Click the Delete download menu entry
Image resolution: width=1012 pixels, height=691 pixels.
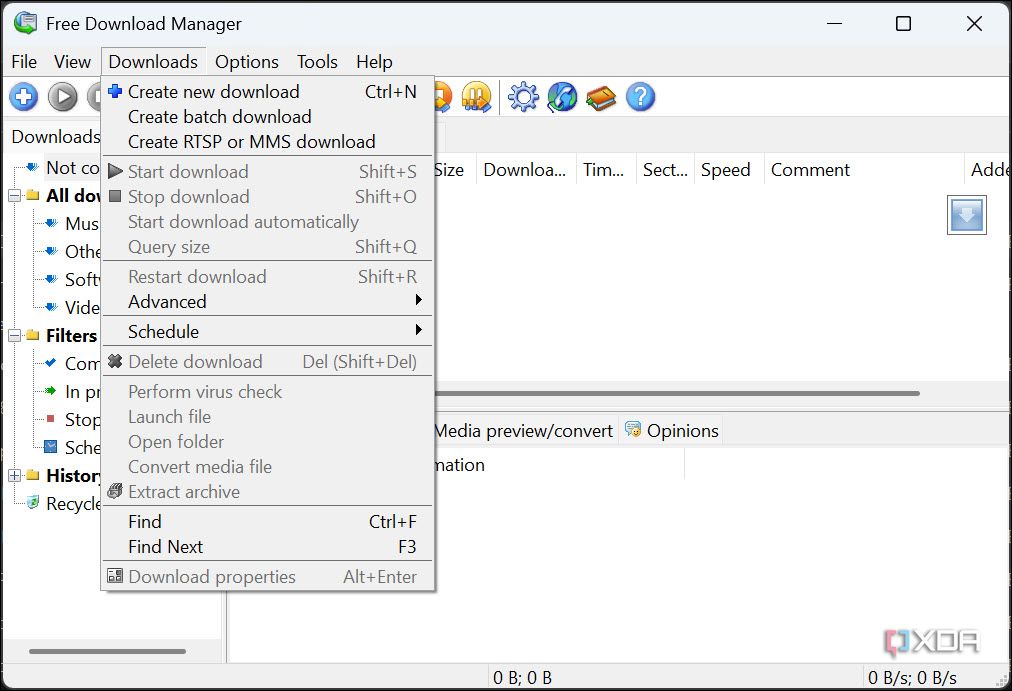(268, 362)
